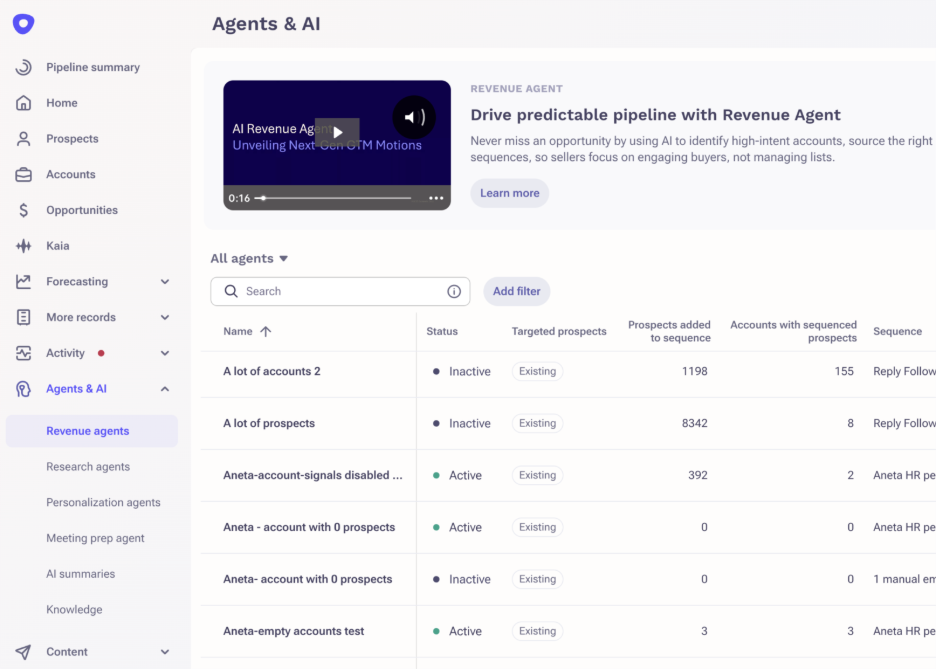The height and width of the screenshot is (669, 936).
Task: Select Revenue agents submenu item
Action: [x=92, y=431]
